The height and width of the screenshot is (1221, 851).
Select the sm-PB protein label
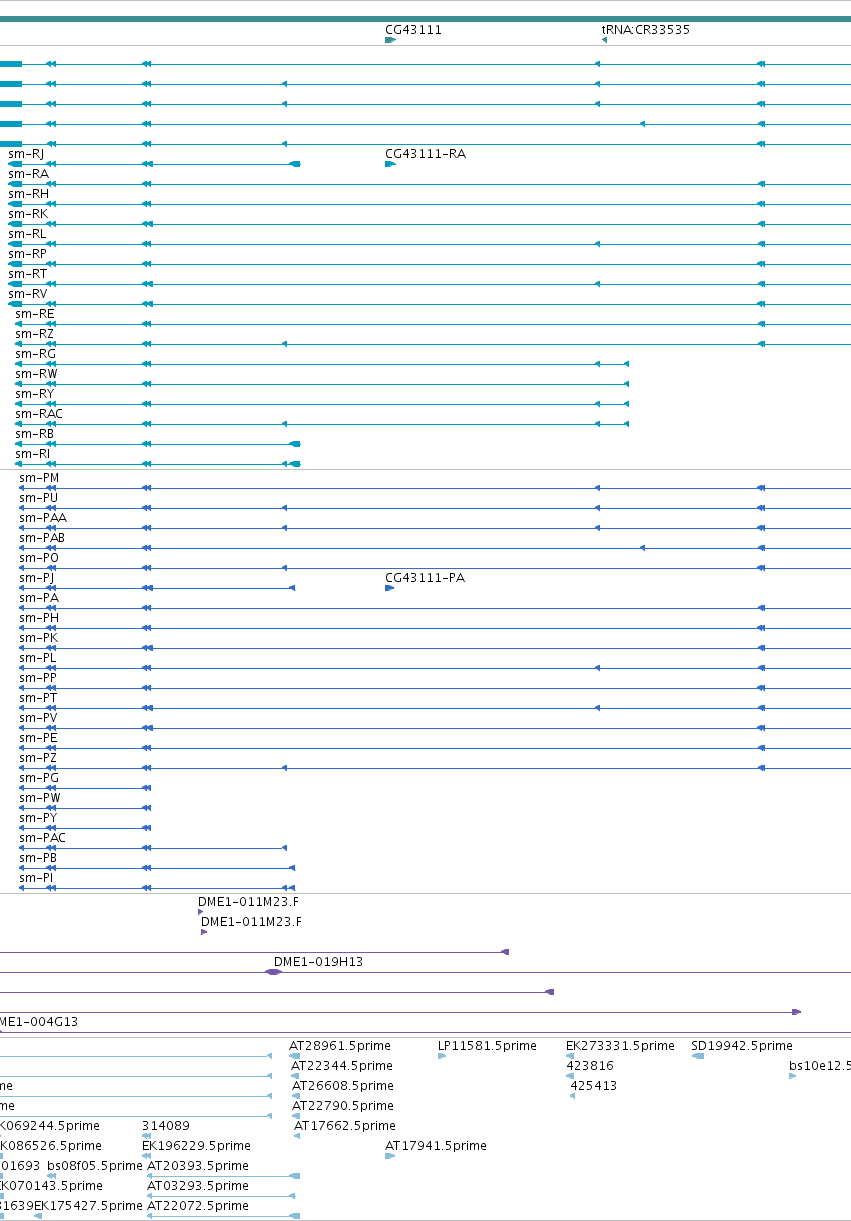click(x=38, y=858)
